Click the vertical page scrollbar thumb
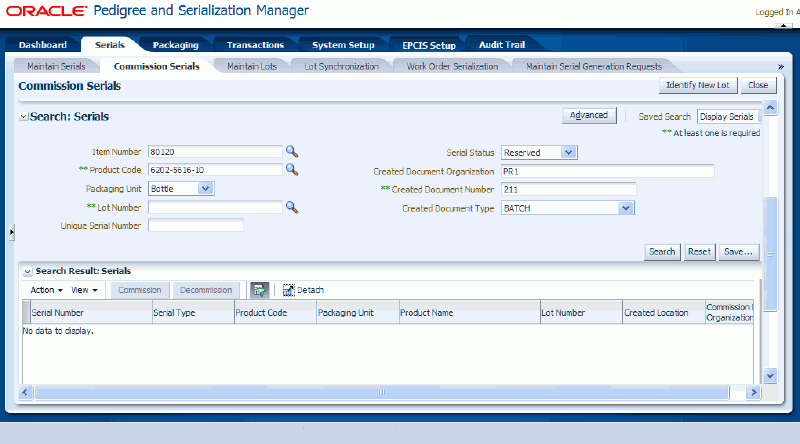This screenshot has width=800, height=444. (x=770, y=254)
